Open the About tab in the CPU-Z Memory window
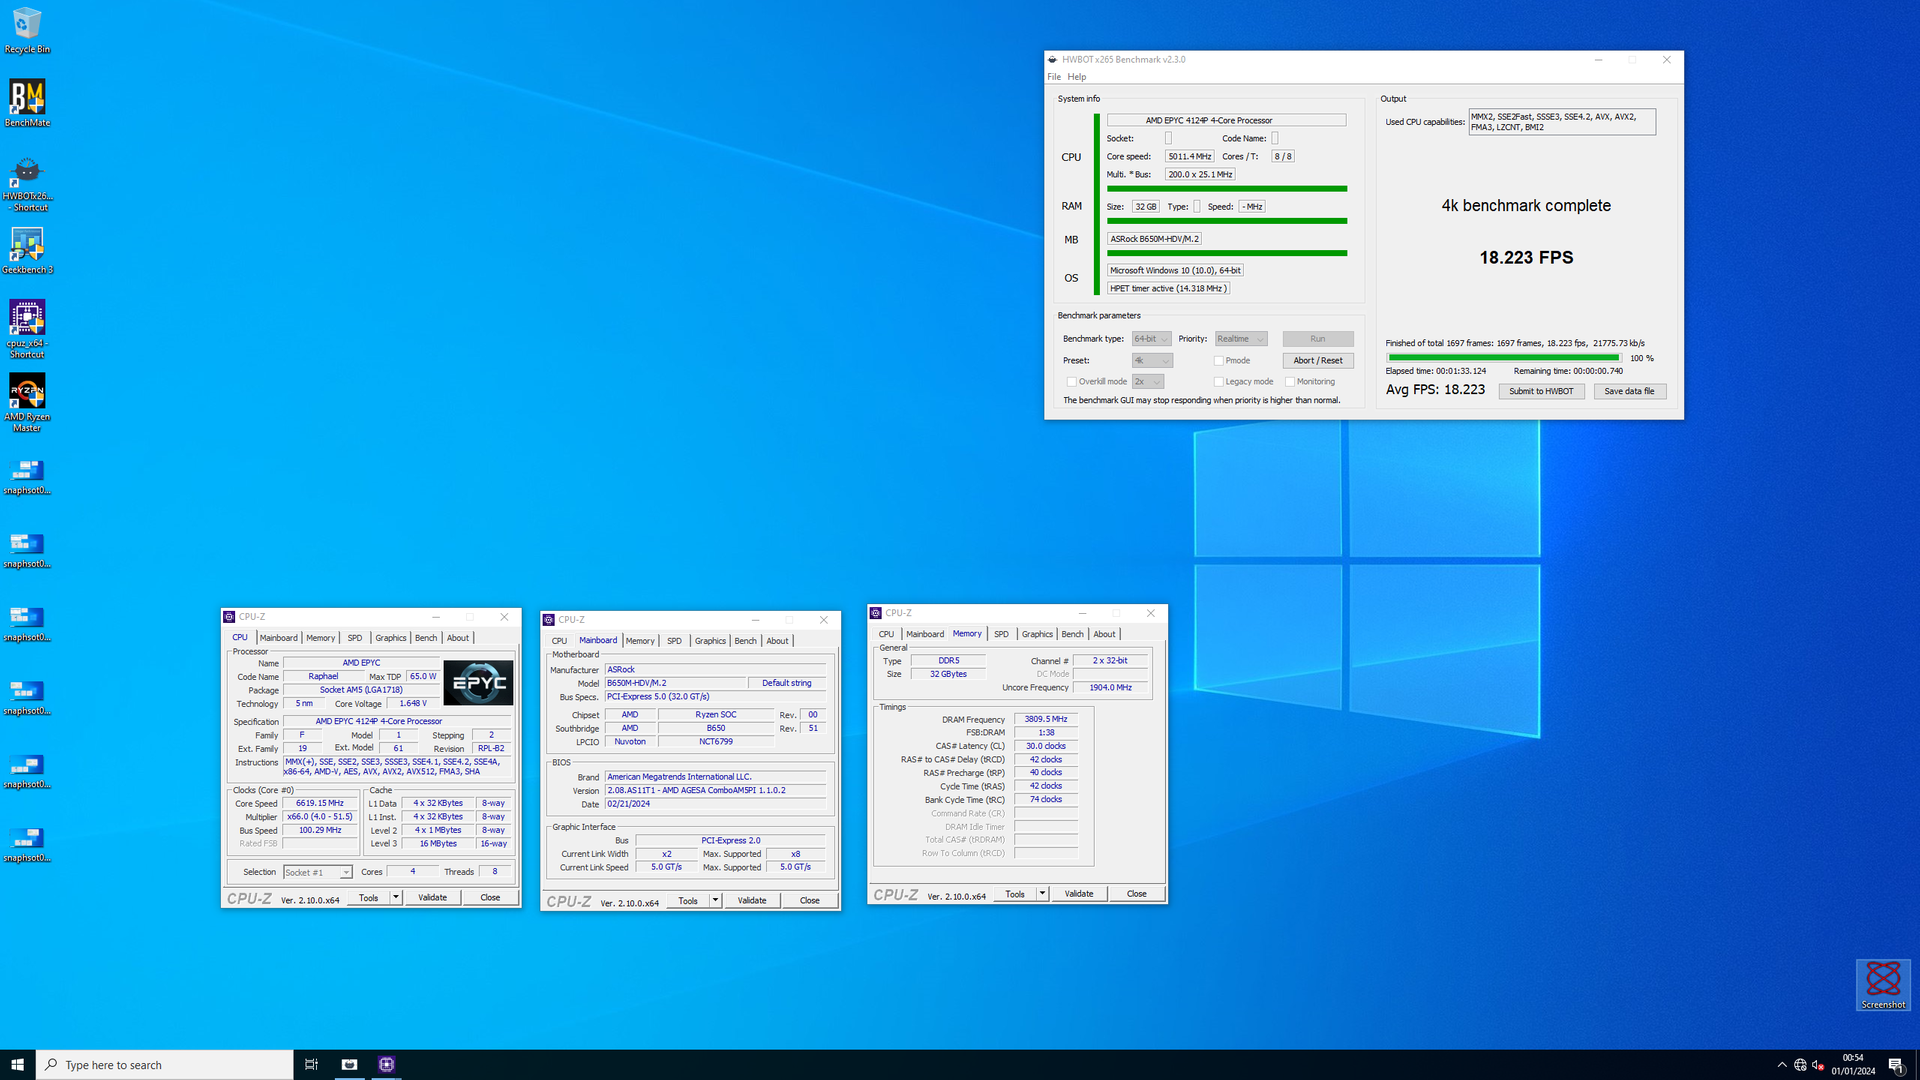The image size is (1920, 1080). pyautogui.click(x=1104, y=634)
